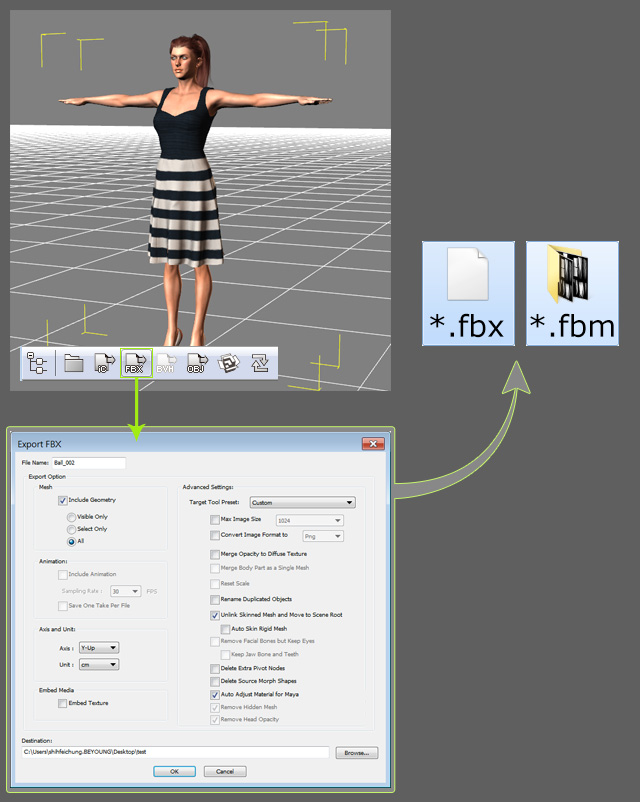The height and width of the screenshot is (802, 640).
Task: Enable Auto Skin Rigid Mesh checkbox
Action: 225,629
